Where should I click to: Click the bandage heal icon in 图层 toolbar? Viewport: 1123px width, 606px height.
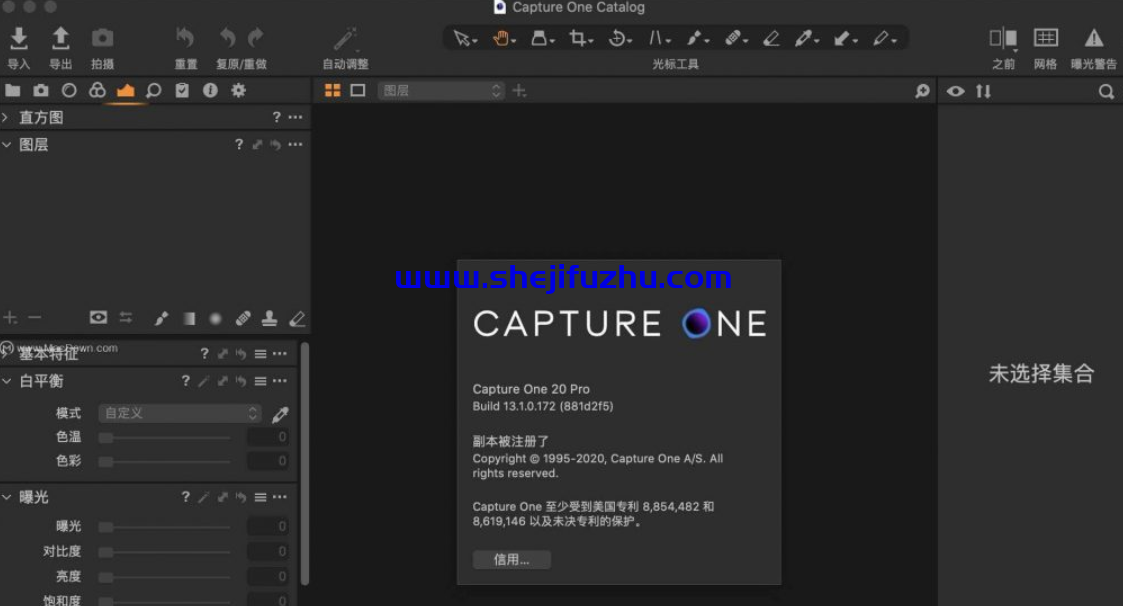[243, 318]
